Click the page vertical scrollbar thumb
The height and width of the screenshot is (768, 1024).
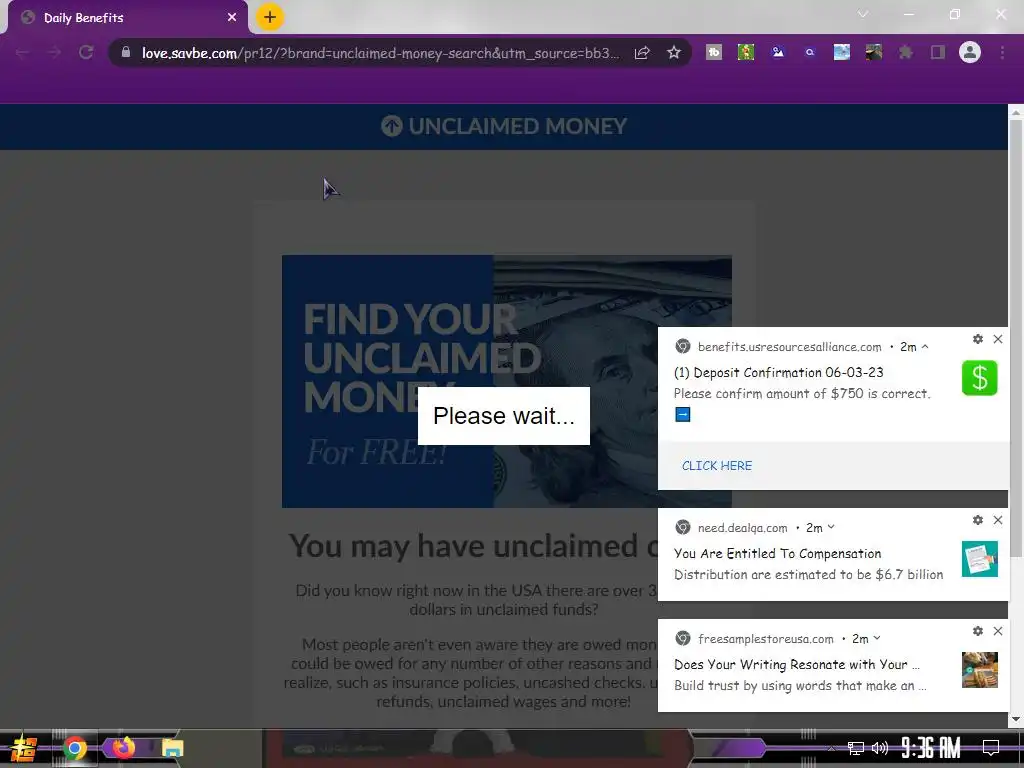tap(1016, 338)
